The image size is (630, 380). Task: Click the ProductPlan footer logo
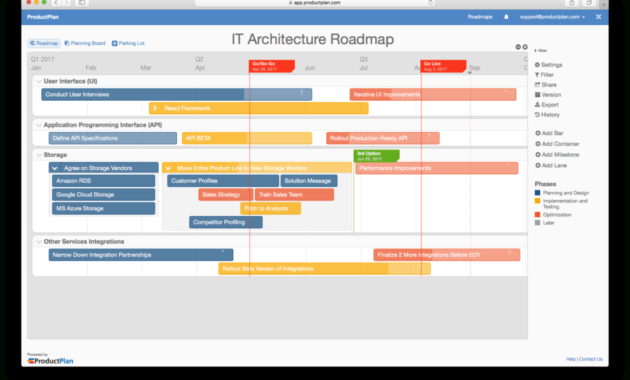pyautogui.click(x=50, y=361)
